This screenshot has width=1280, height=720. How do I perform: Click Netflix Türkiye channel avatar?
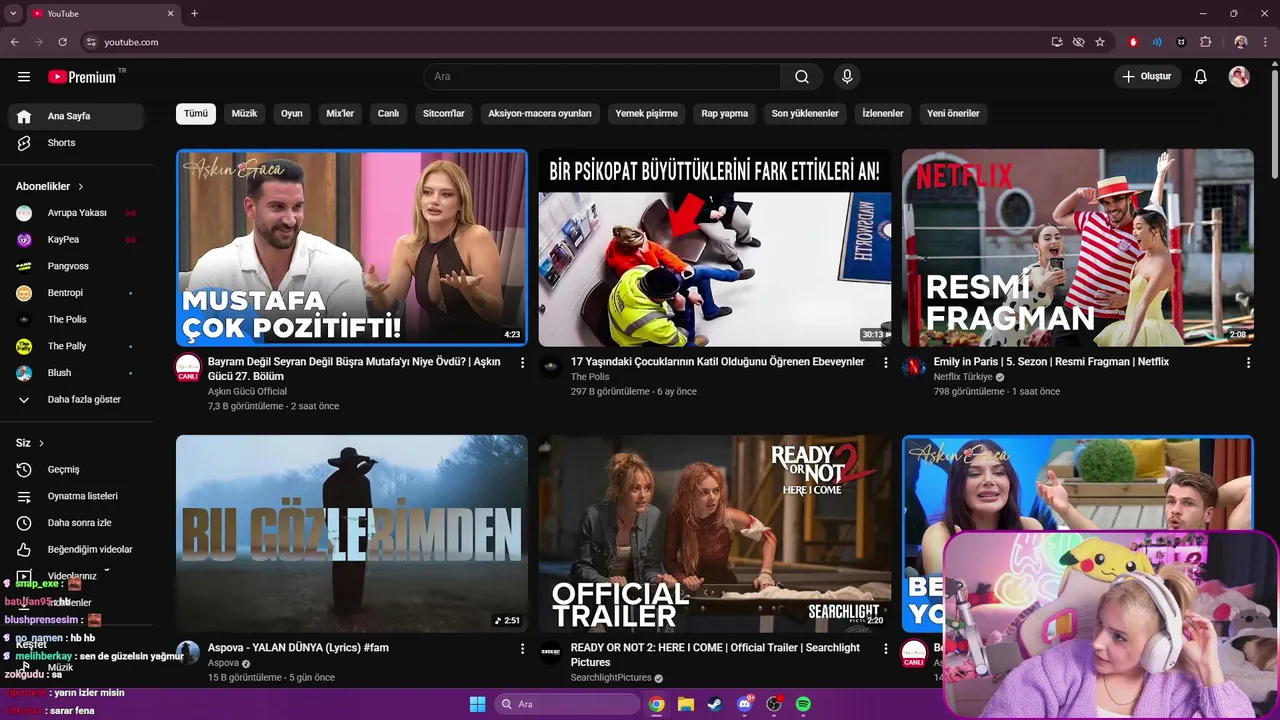point(914,367)
